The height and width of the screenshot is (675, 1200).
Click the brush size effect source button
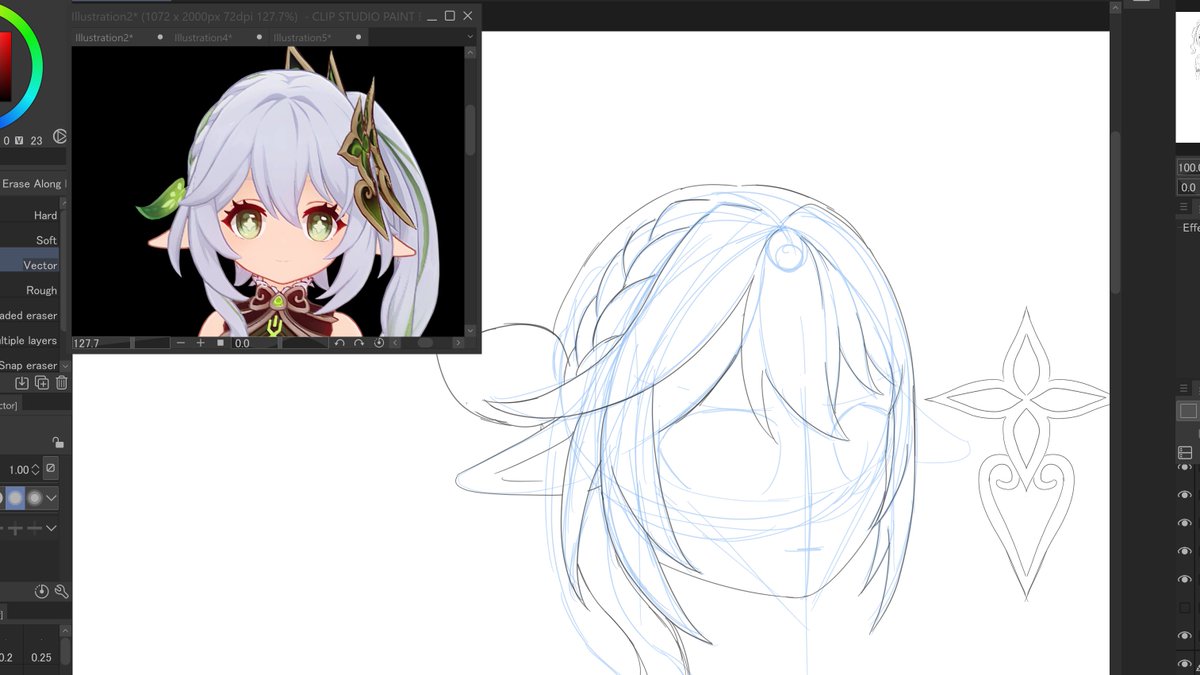[x=51, y=468]
